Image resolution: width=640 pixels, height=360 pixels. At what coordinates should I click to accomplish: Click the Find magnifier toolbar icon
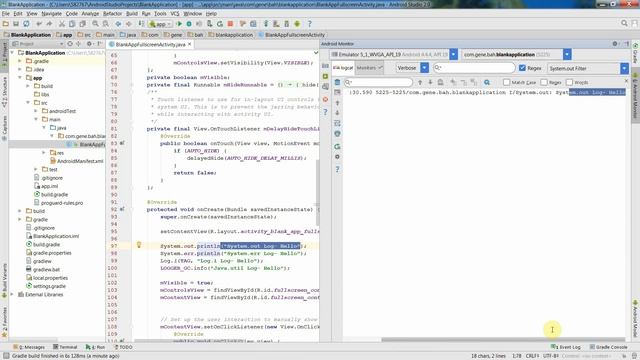[x=95, y=24]
